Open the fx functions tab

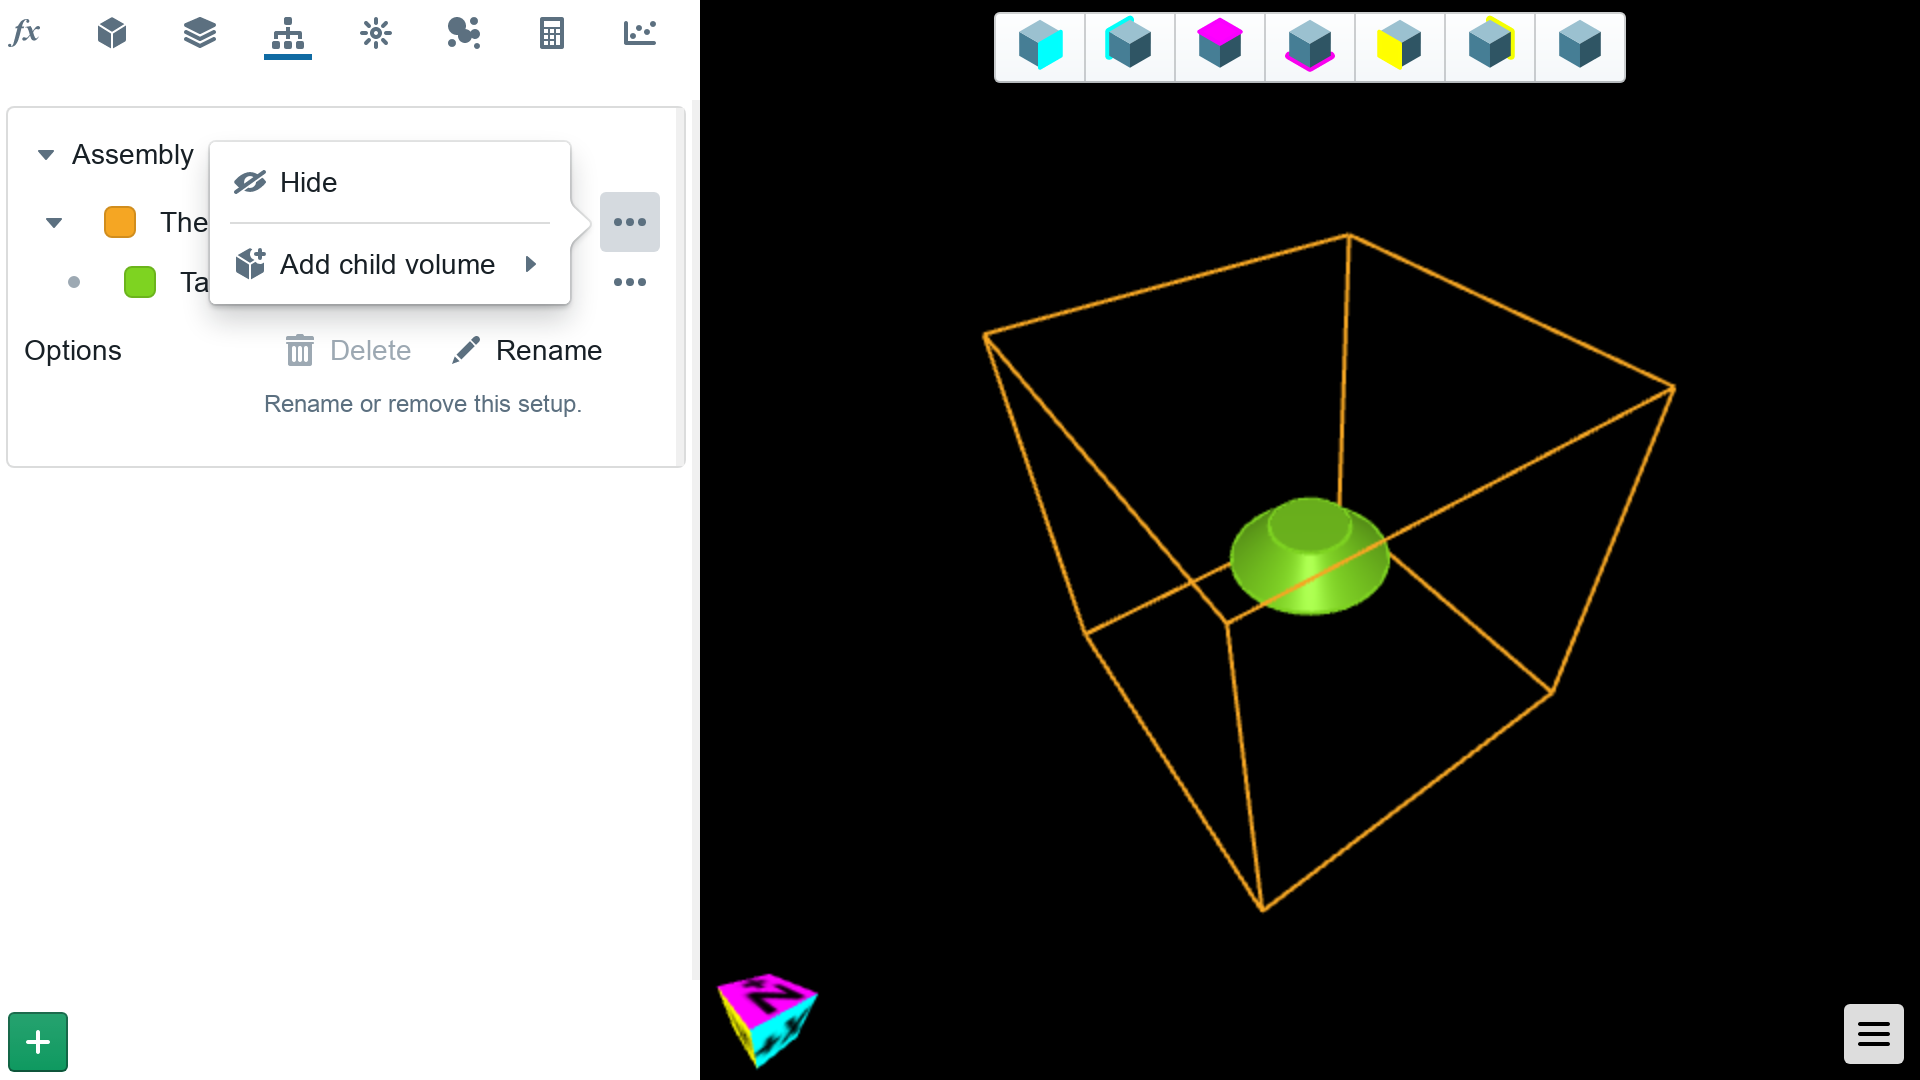pos(24,33)
